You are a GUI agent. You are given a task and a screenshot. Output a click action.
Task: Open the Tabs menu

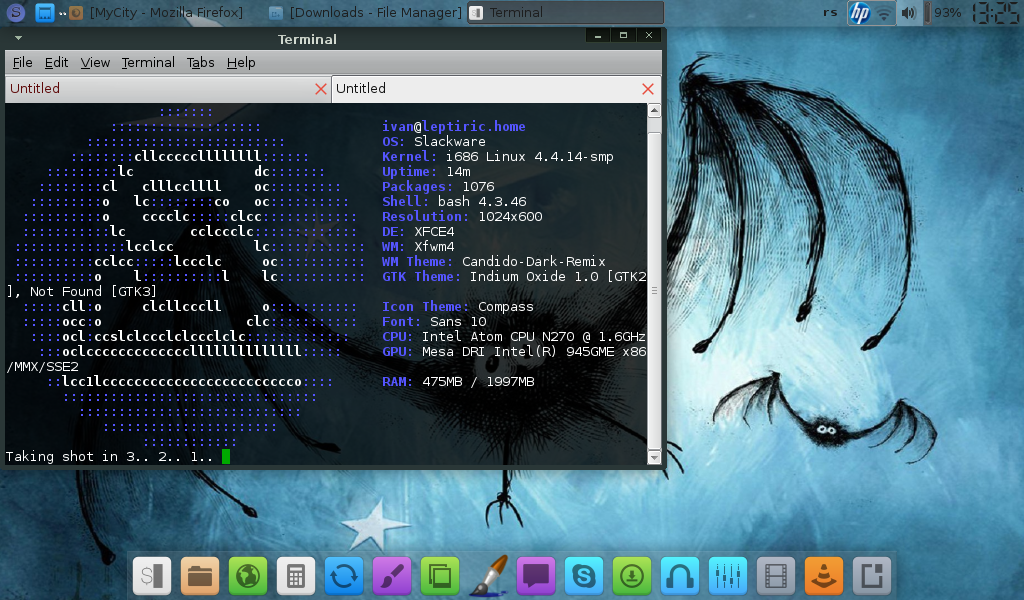[x=200, y=62]
